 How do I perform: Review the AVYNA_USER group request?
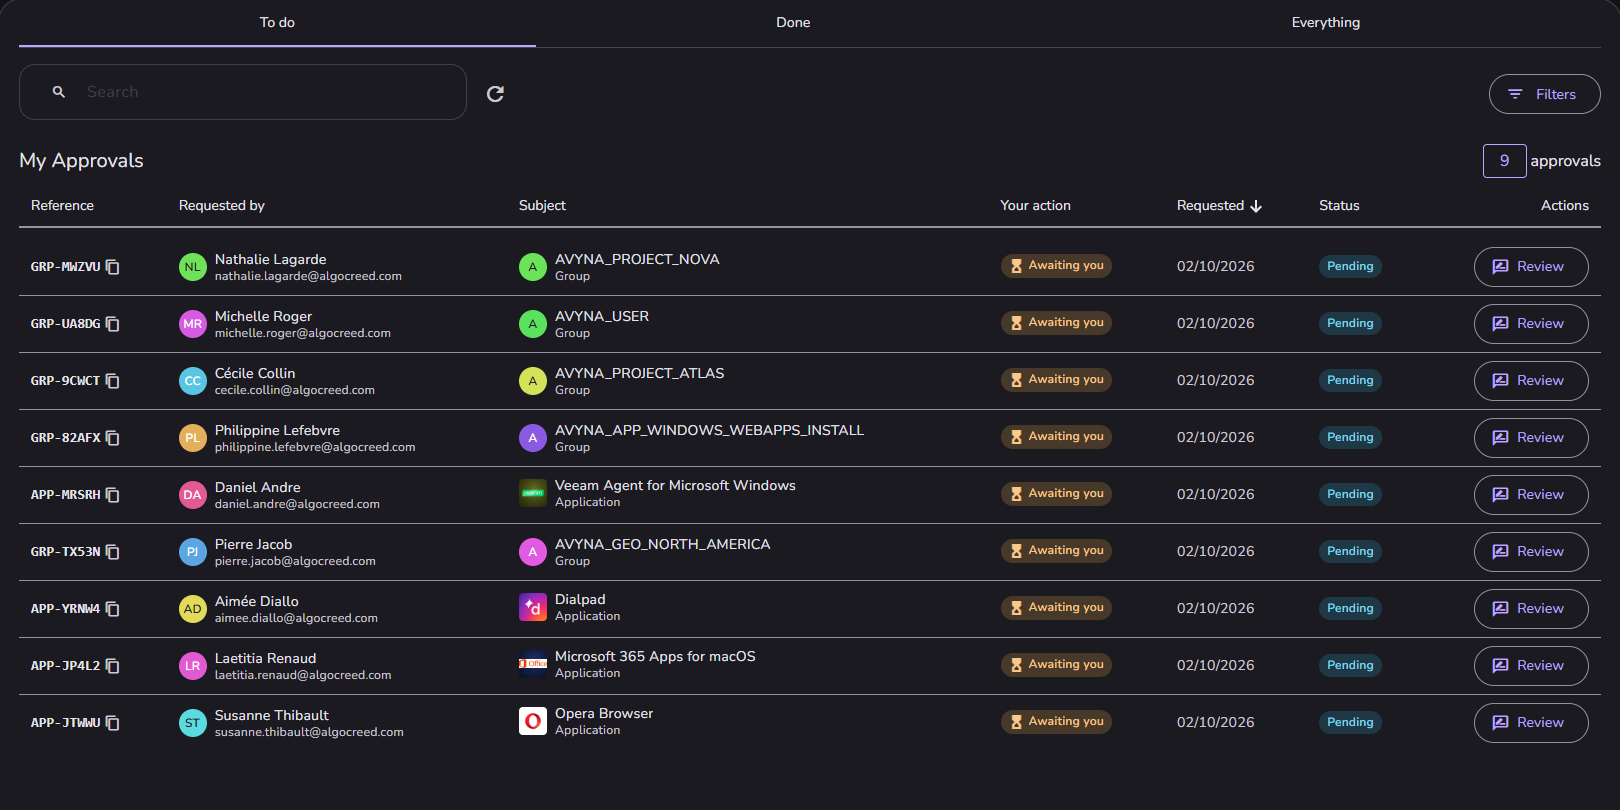pos(1531,324)
